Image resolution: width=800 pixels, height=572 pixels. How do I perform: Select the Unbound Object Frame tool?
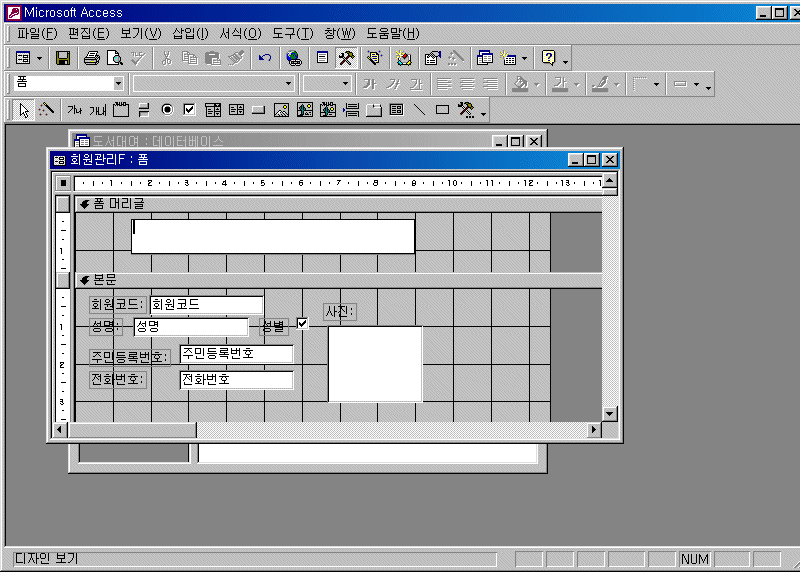point(305,110)
